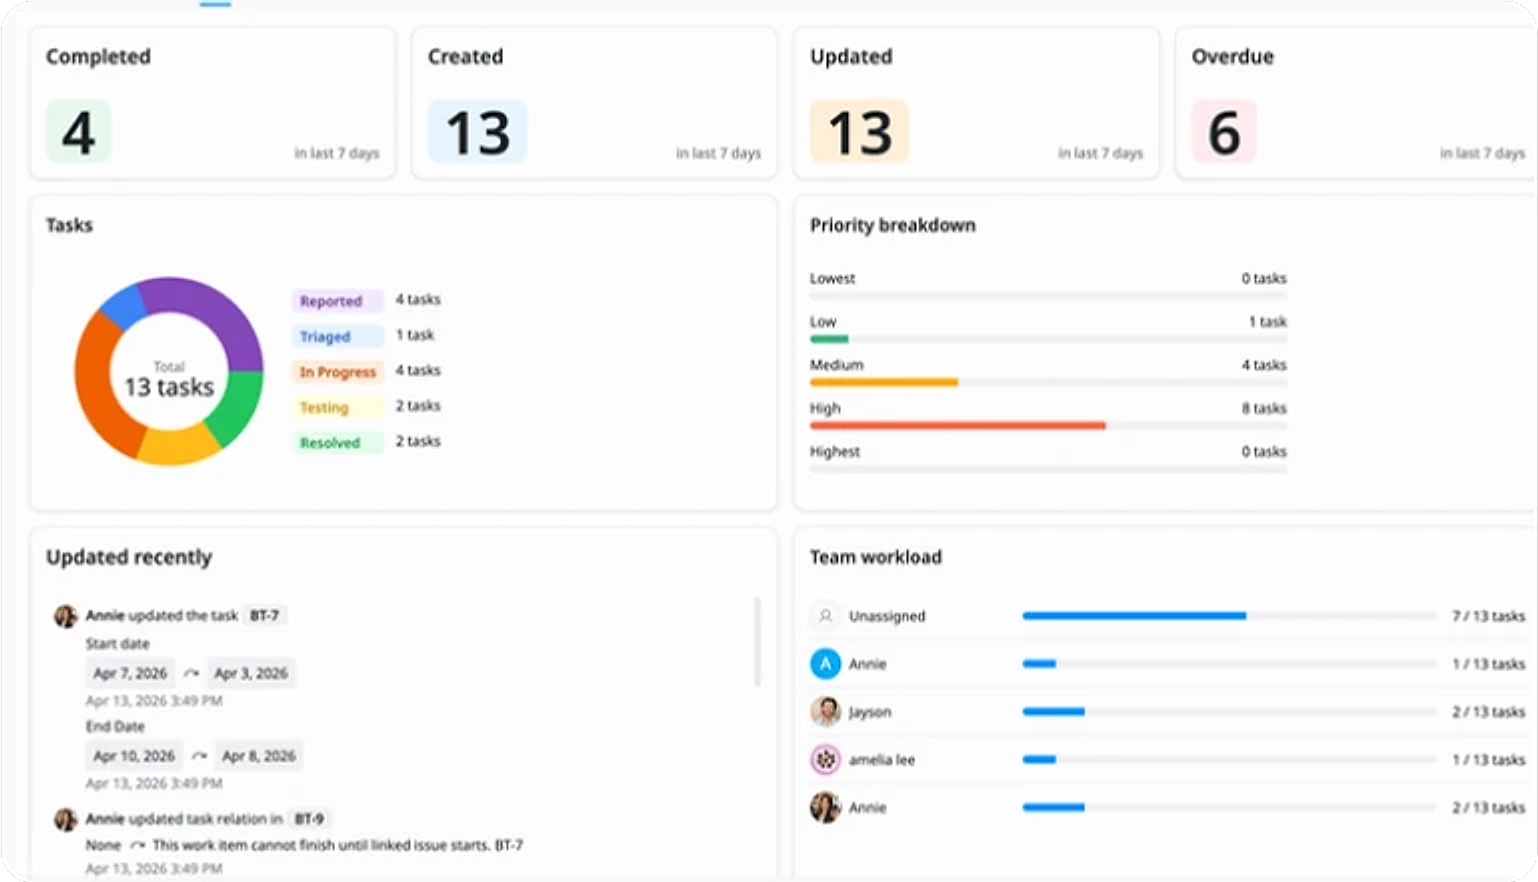The height and width of the screenshot is (882, 1538).
Task: Click Annie's avatar beside the BT-7 update
Action: pyautogui.click(x=66, y=616)
